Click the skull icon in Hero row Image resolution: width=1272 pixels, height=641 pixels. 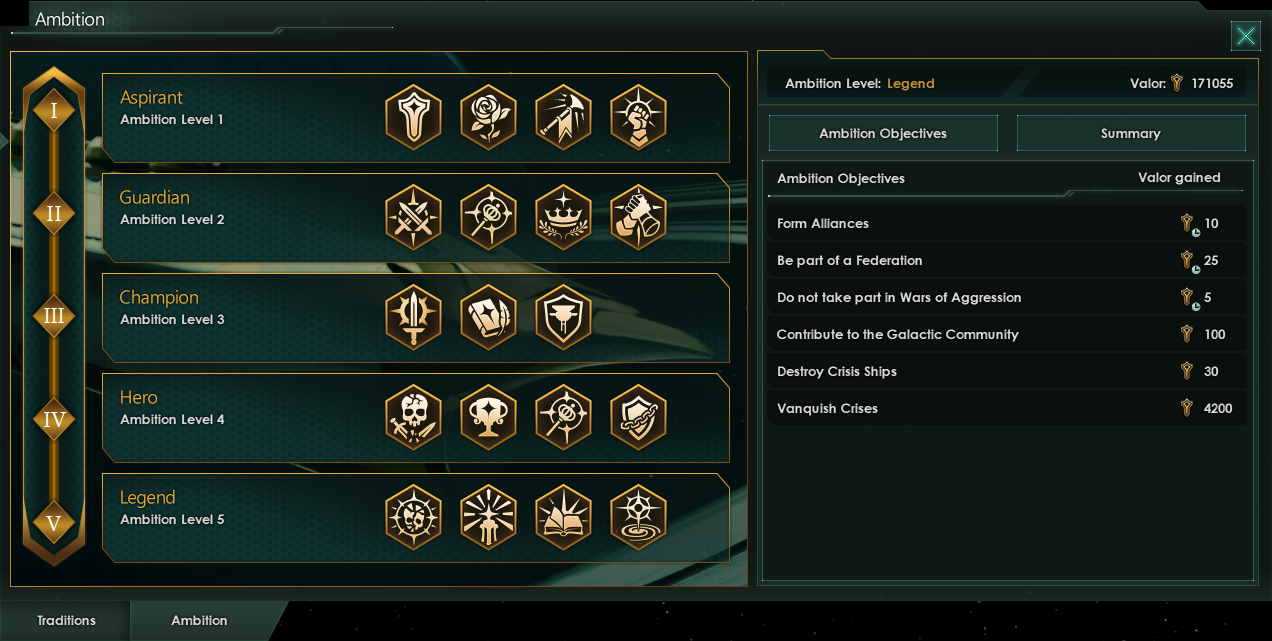tap(413, 417)
